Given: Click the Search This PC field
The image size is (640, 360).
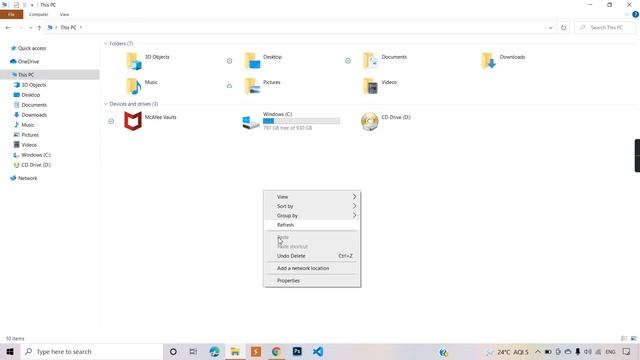Looking at the screenshot, I should [605, 27].
